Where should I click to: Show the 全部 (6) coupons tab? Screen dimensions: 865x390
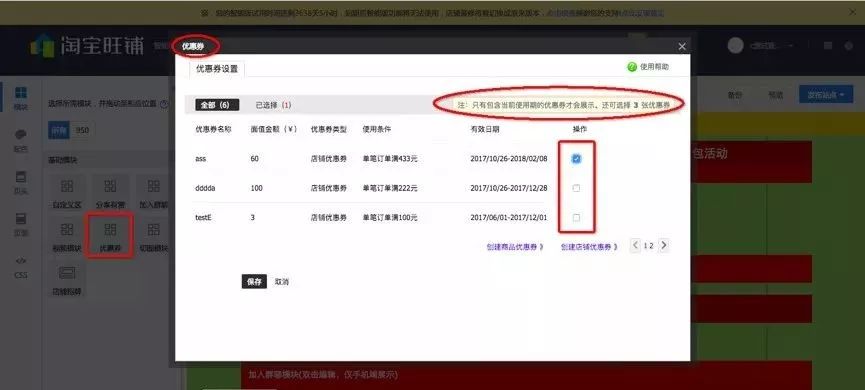(217, 105)
